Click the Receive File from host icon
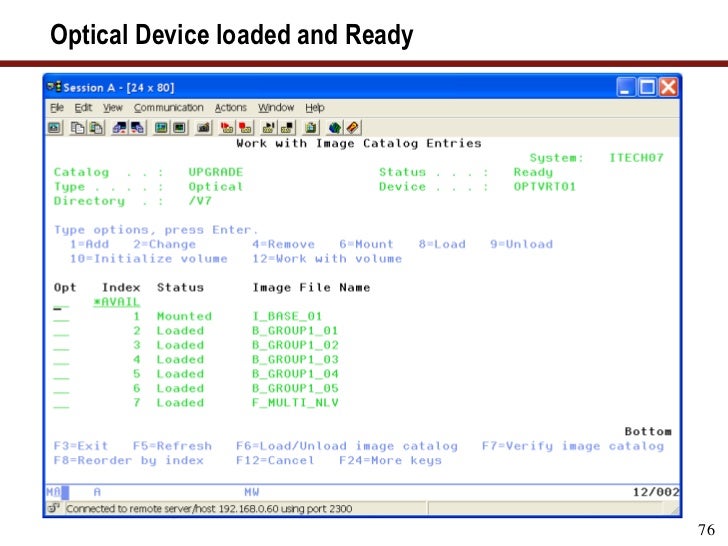The image size is (728, 546). (138, 128)
